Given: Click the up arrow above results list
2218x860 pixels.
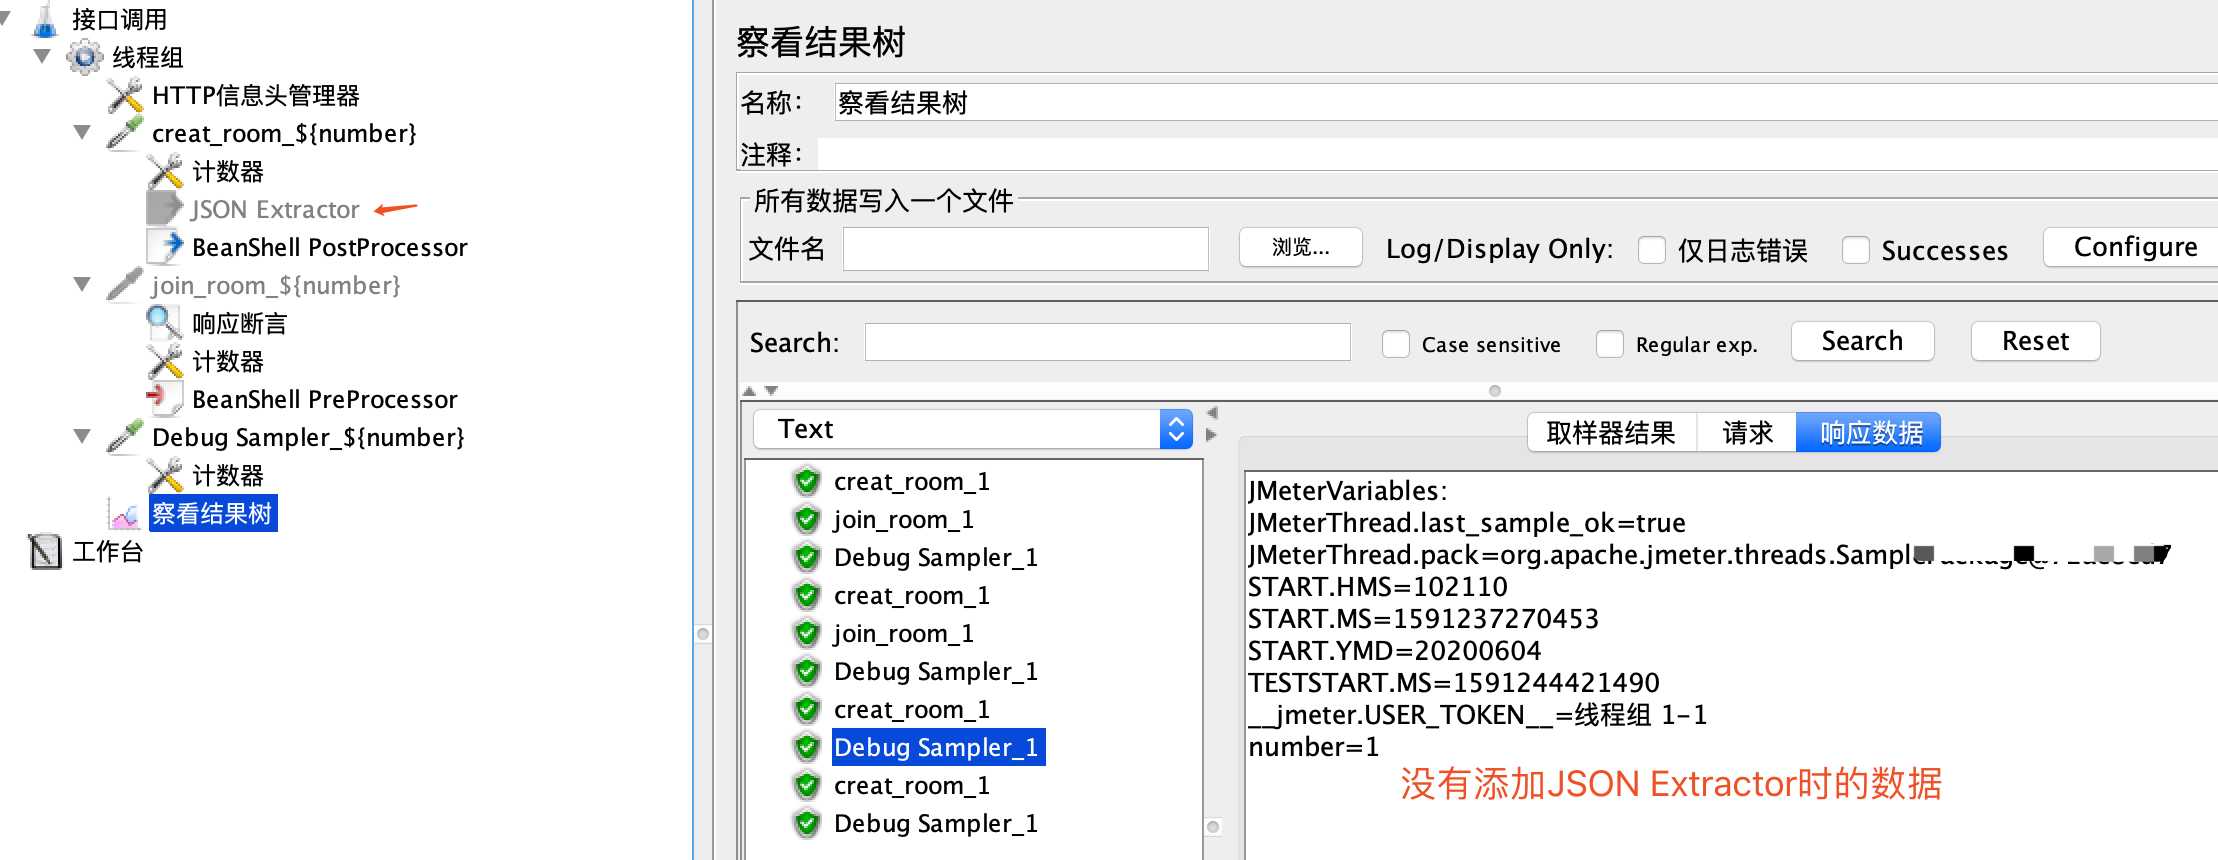Looking at the screenshot, I should point(750,391).
